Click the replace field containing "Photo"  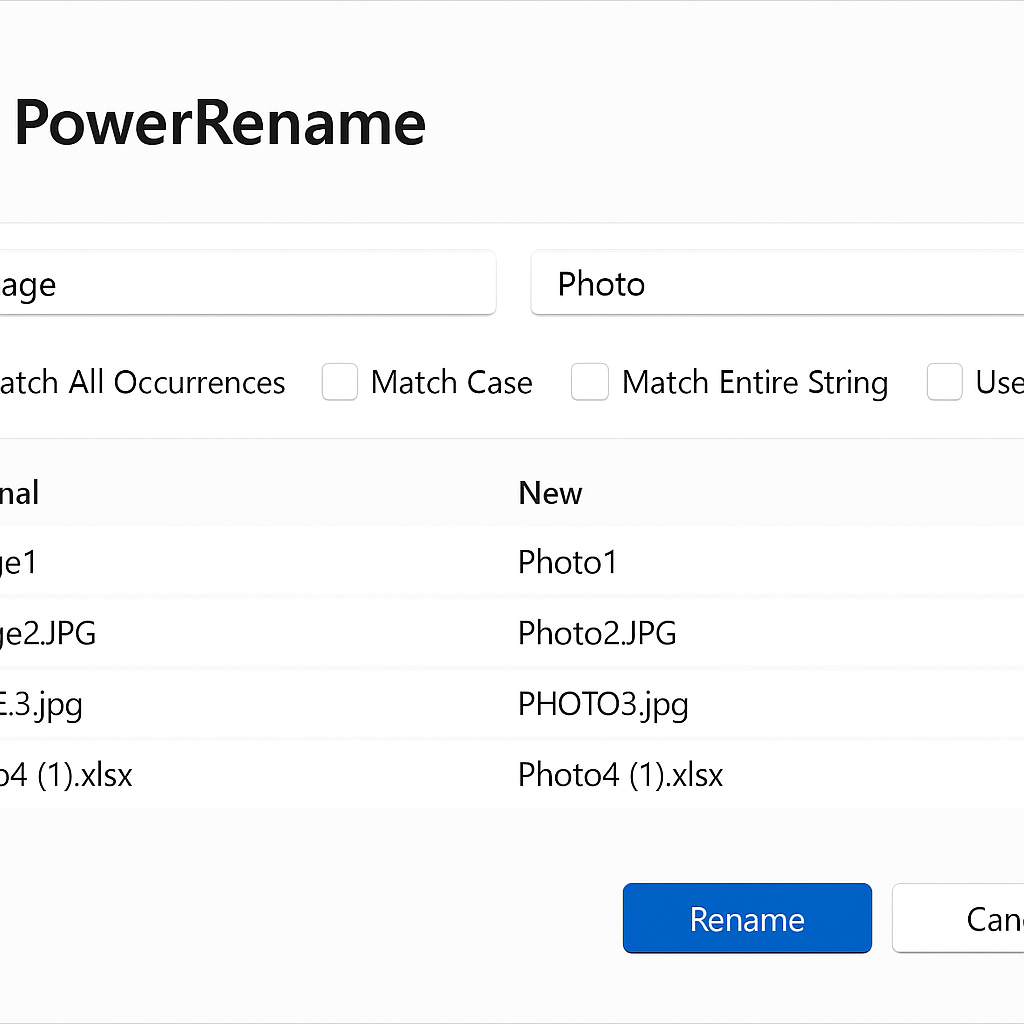pyautogui.click(x=776, y=284)
